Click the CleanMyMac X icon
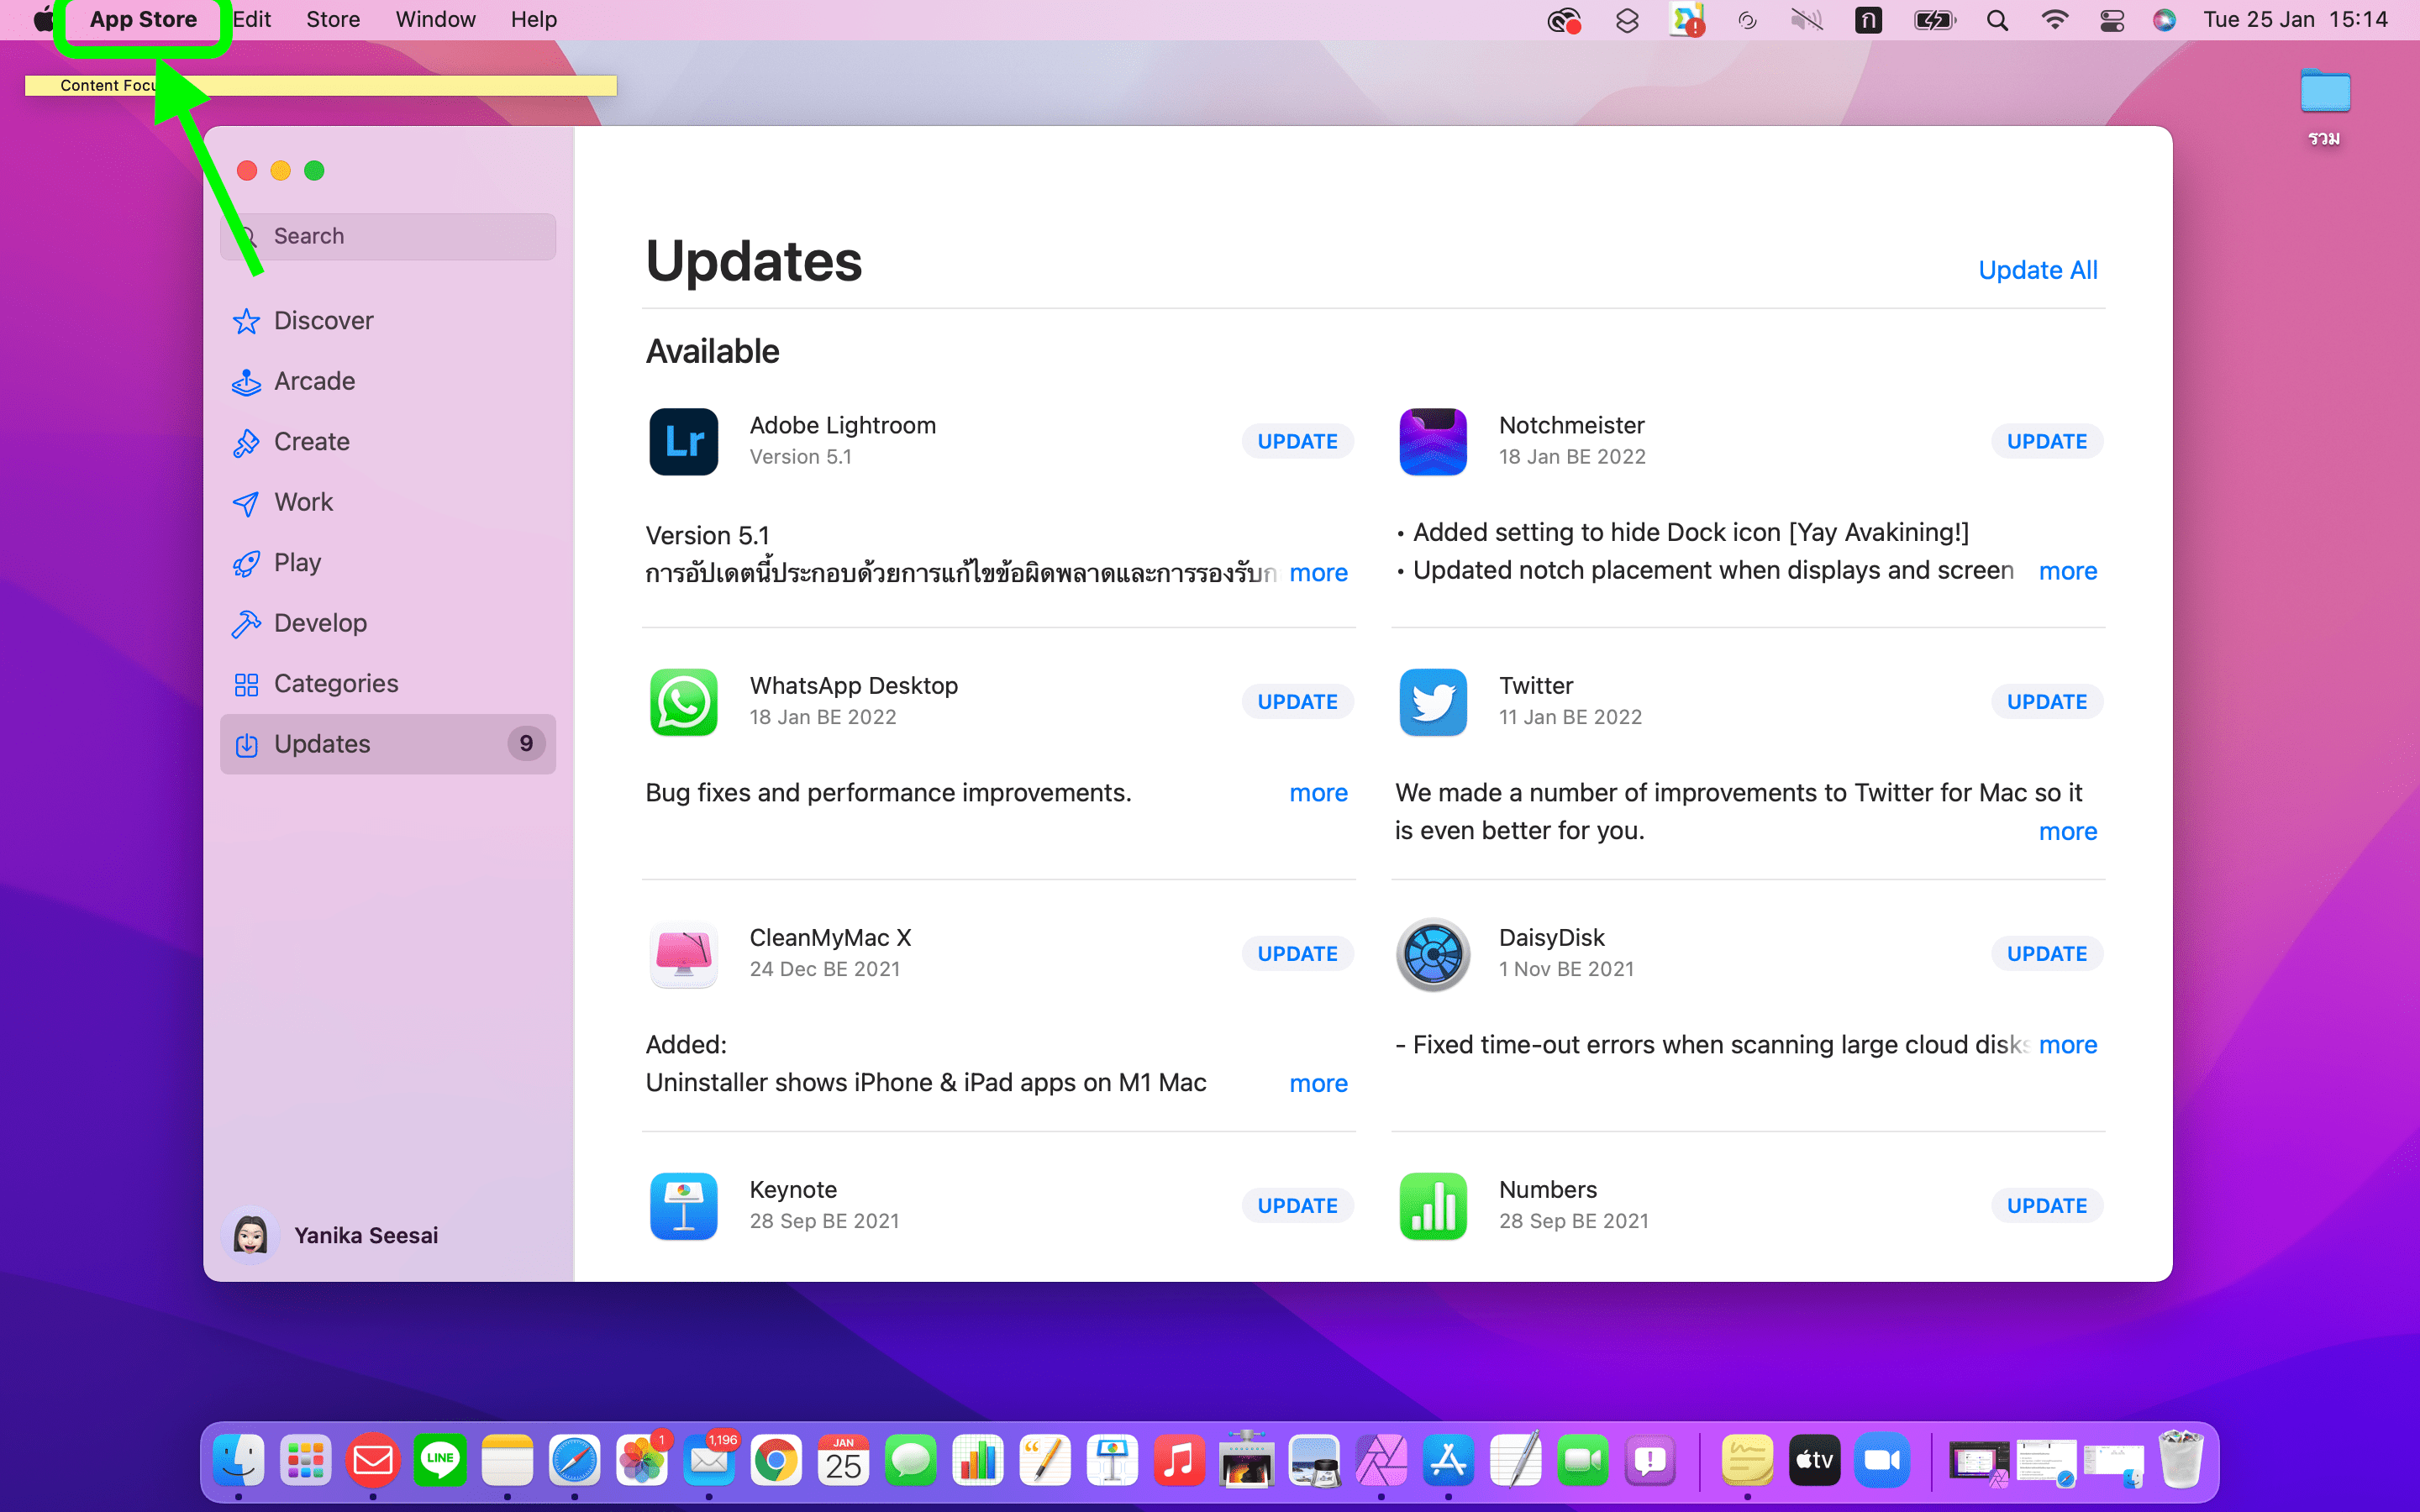The width and height of the screenshot is (2420, 1512). [x=683, y=954]
